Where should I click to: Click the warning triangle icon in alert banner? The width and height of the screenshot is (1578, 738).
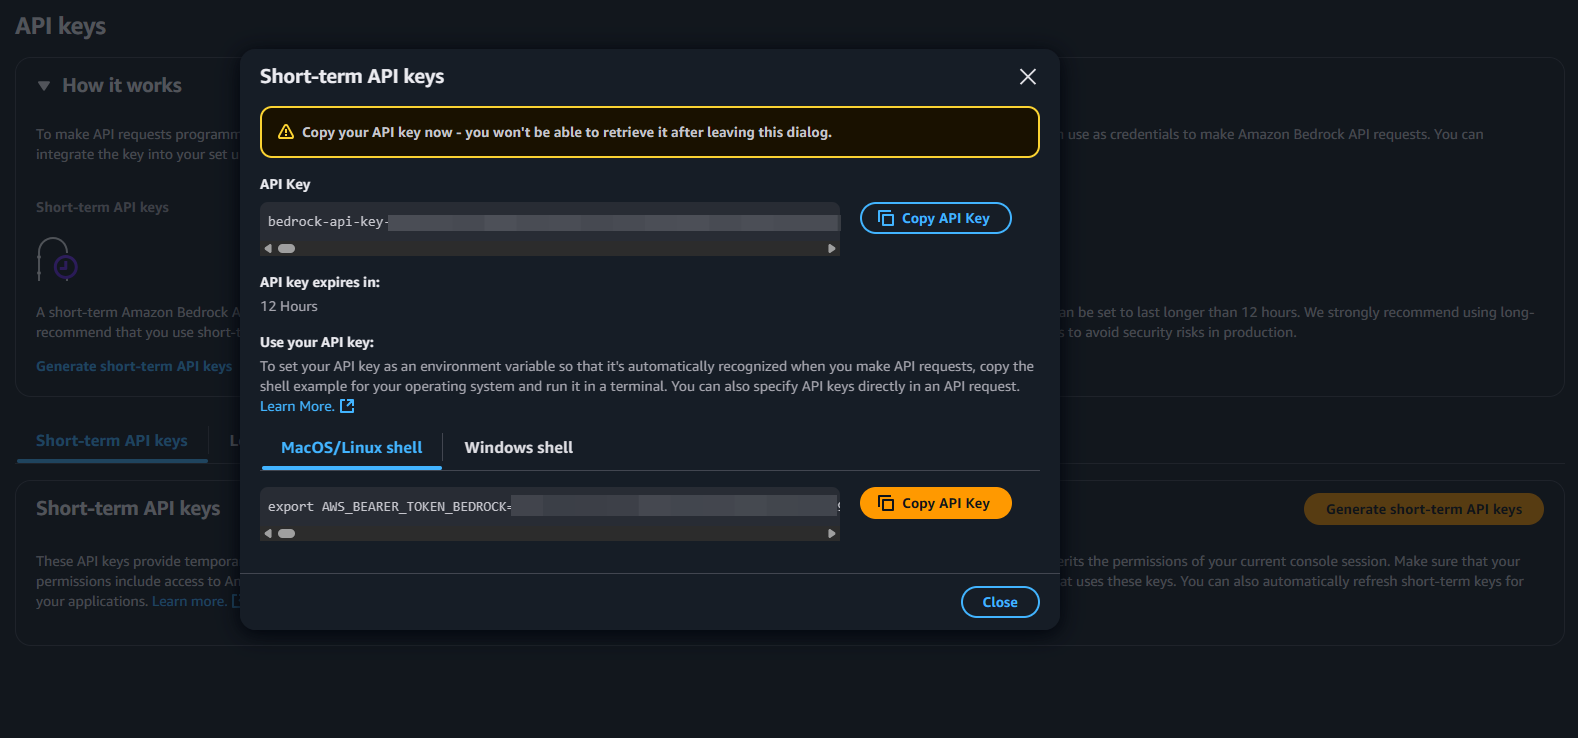click(286, 132)
